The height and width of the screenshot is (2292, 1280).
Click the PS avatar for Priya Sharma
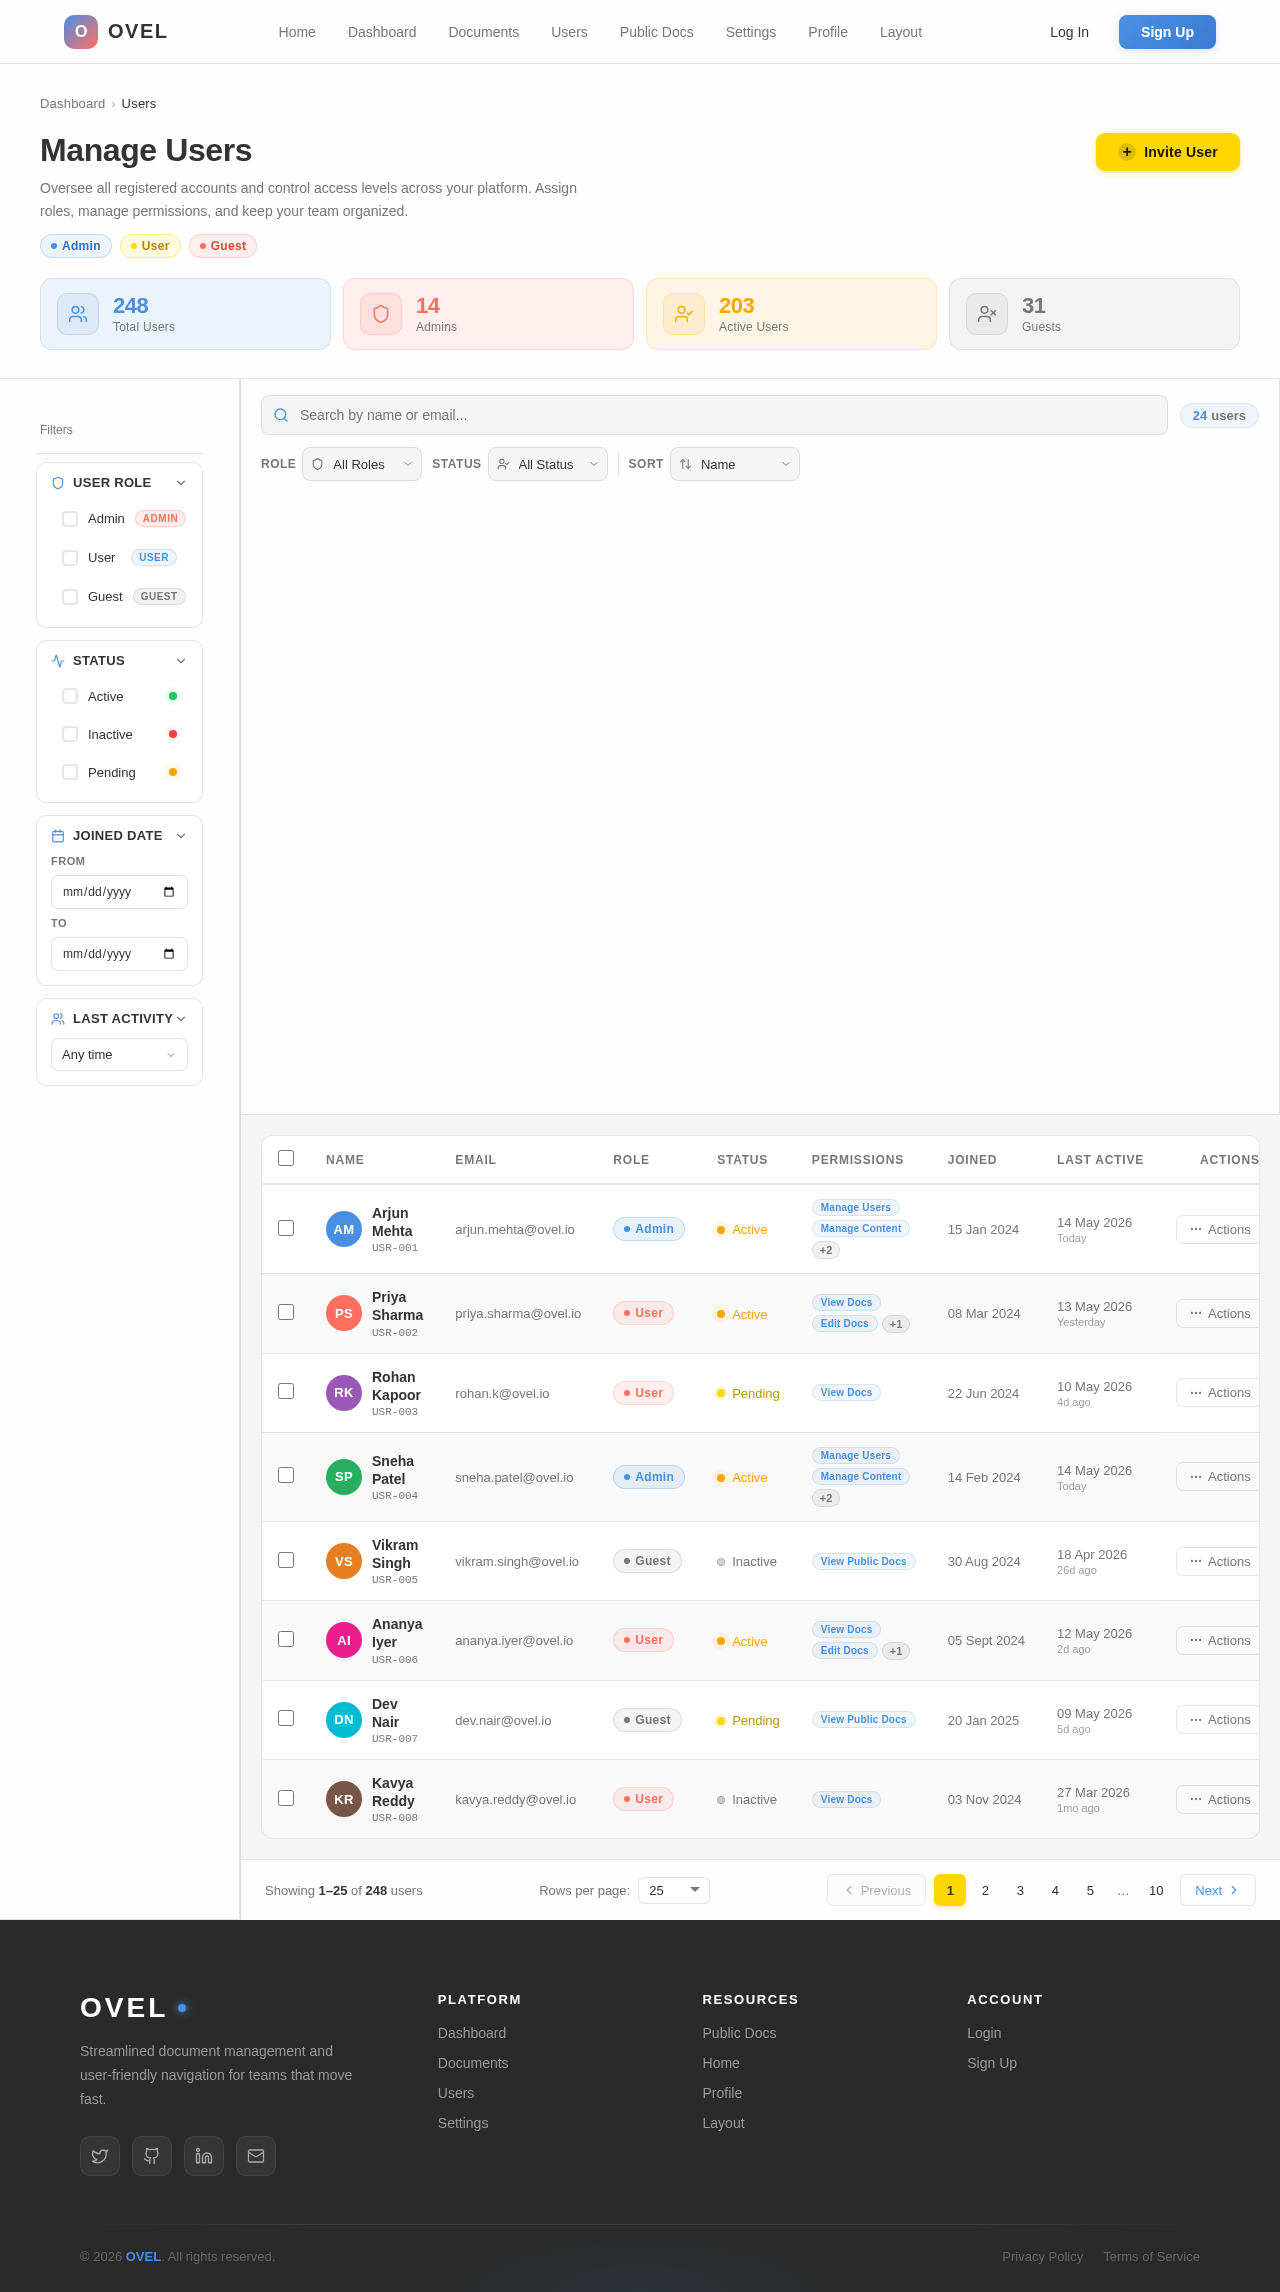click(x=344, y=1313)
